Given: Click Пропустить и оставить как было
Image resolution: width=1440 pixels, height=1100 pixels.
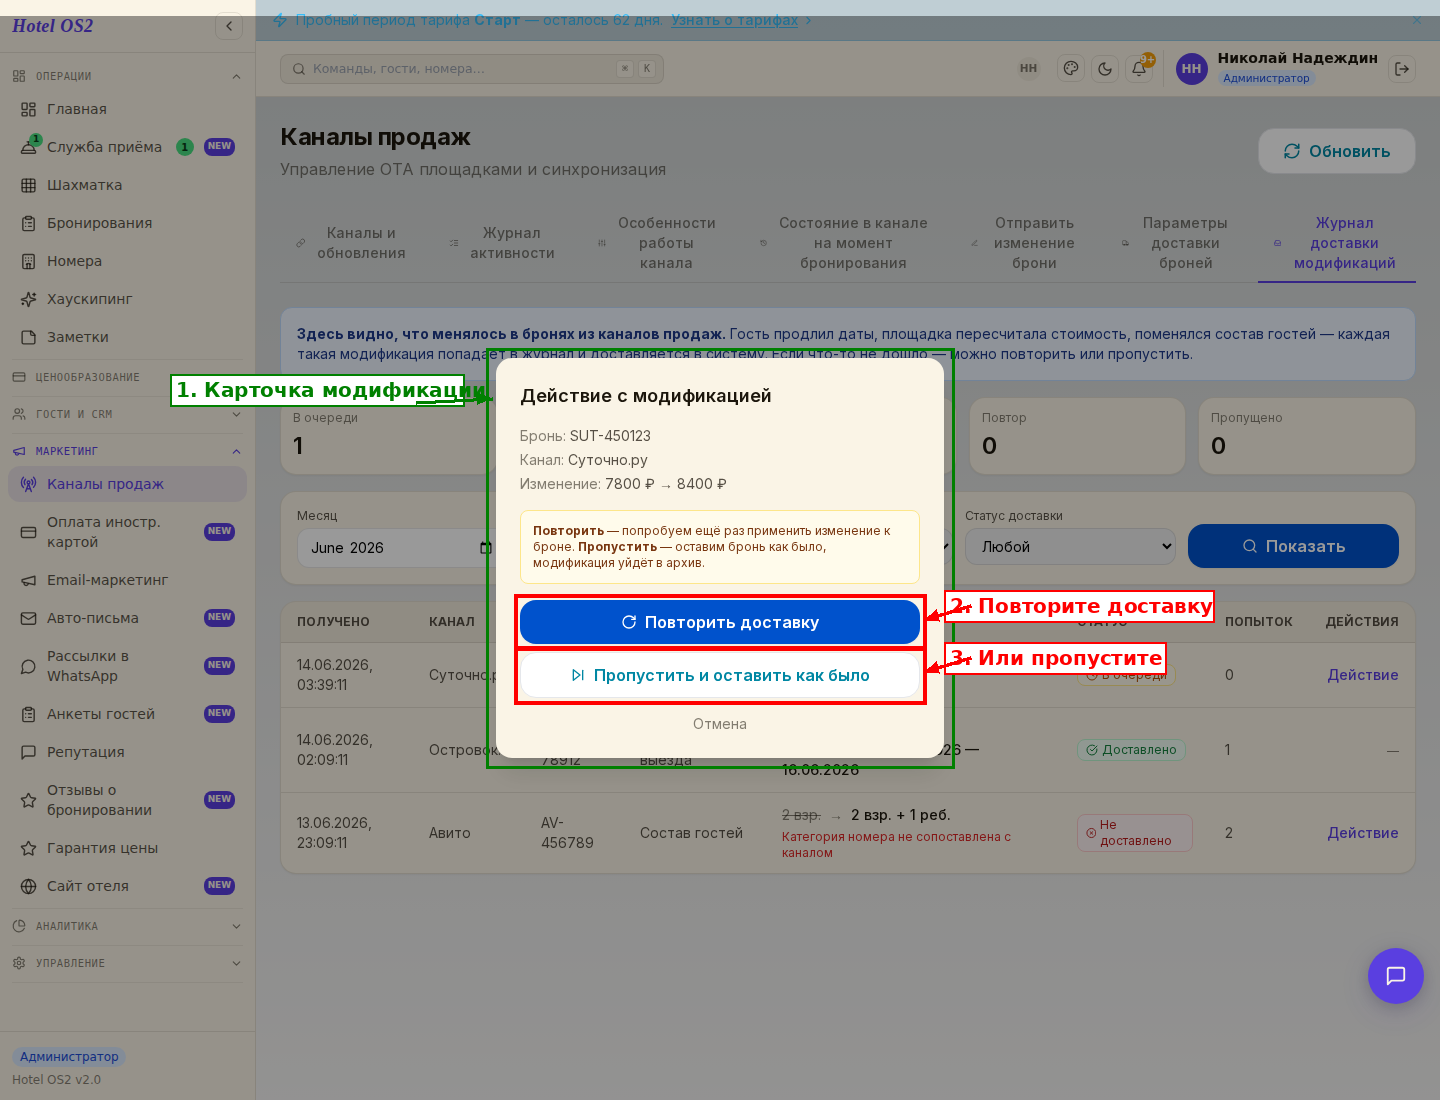Looking at the screenshot, I should pyautogui.click(x=720, y=675).
